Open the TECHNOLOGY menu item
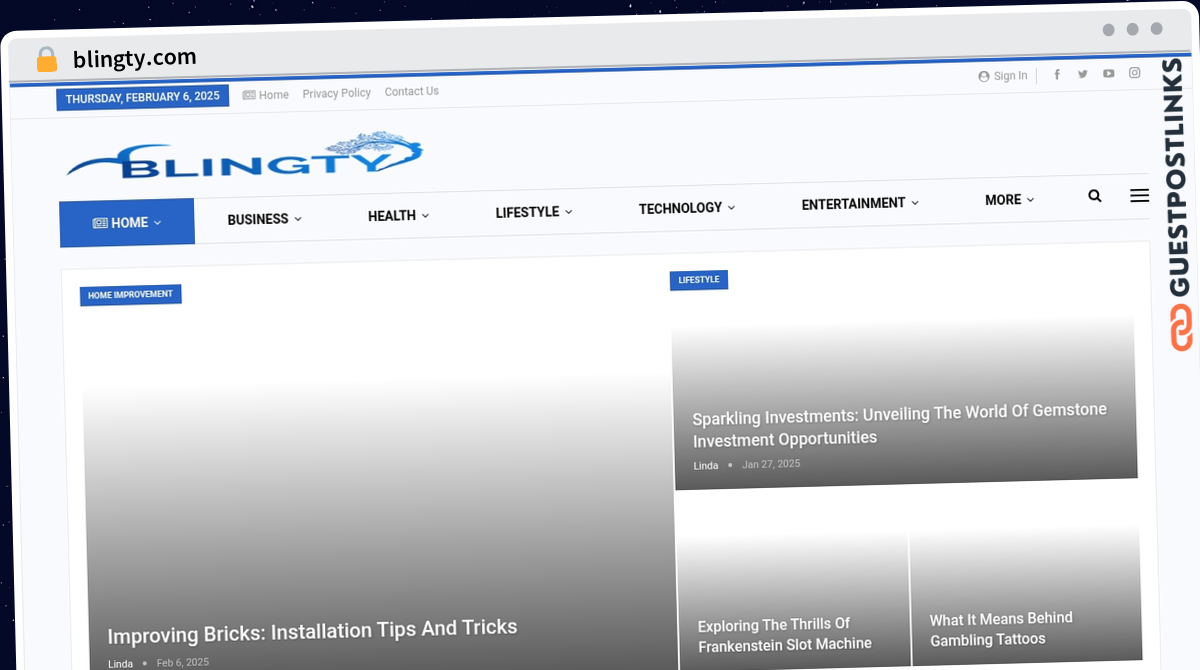The width and height of the screenshot is (1200, 670). coord(687,208)
